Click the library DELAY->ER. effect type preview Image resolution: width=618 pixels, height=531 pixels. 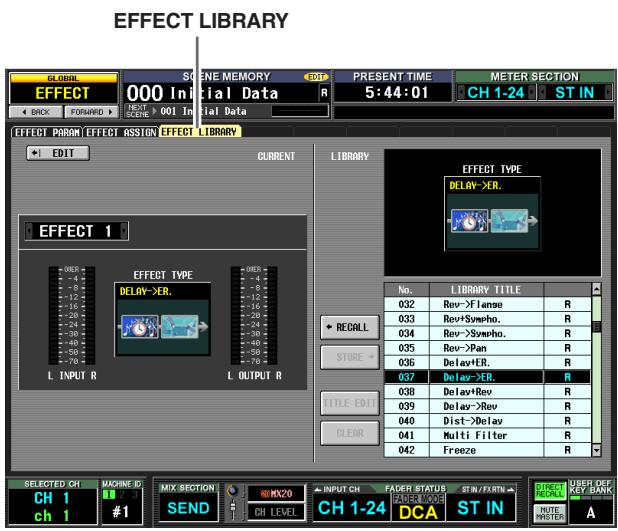point(492,214)
